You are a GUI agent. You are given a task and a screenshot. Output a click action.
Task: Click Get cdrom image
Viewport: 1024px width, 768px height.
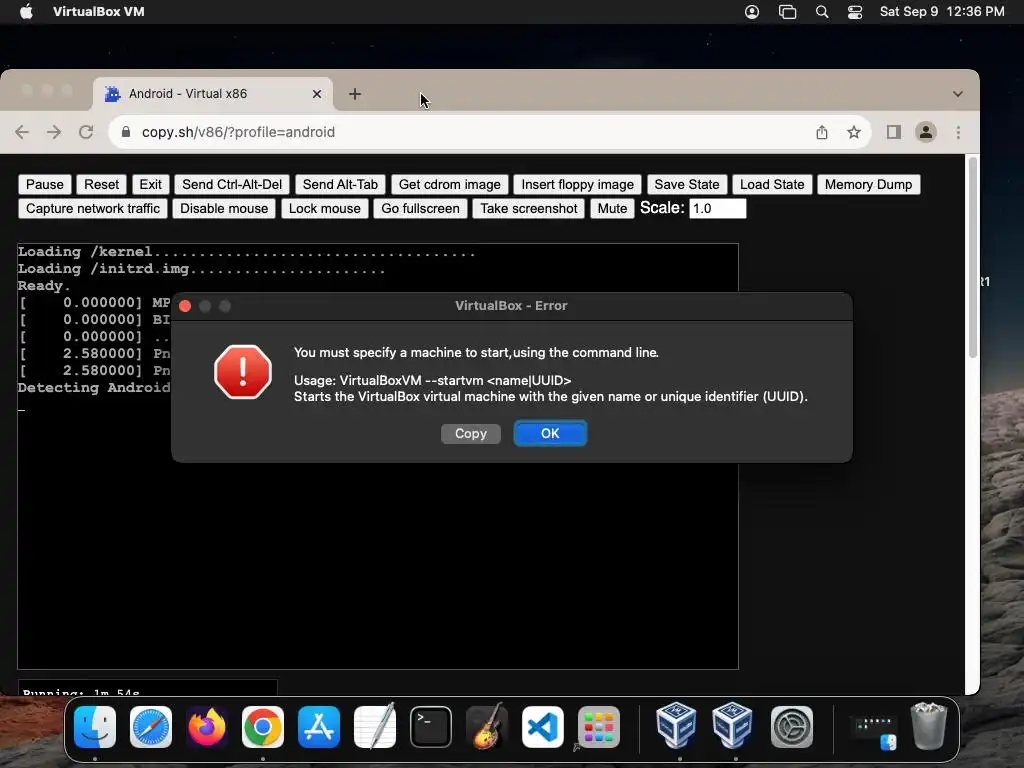(x=449, y=185)
